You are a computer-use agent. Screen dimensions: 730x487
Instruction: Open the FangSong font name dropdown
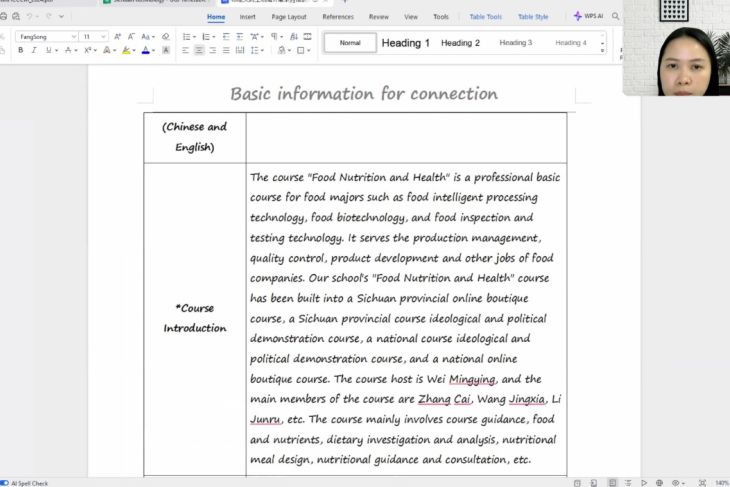[74, 37]
